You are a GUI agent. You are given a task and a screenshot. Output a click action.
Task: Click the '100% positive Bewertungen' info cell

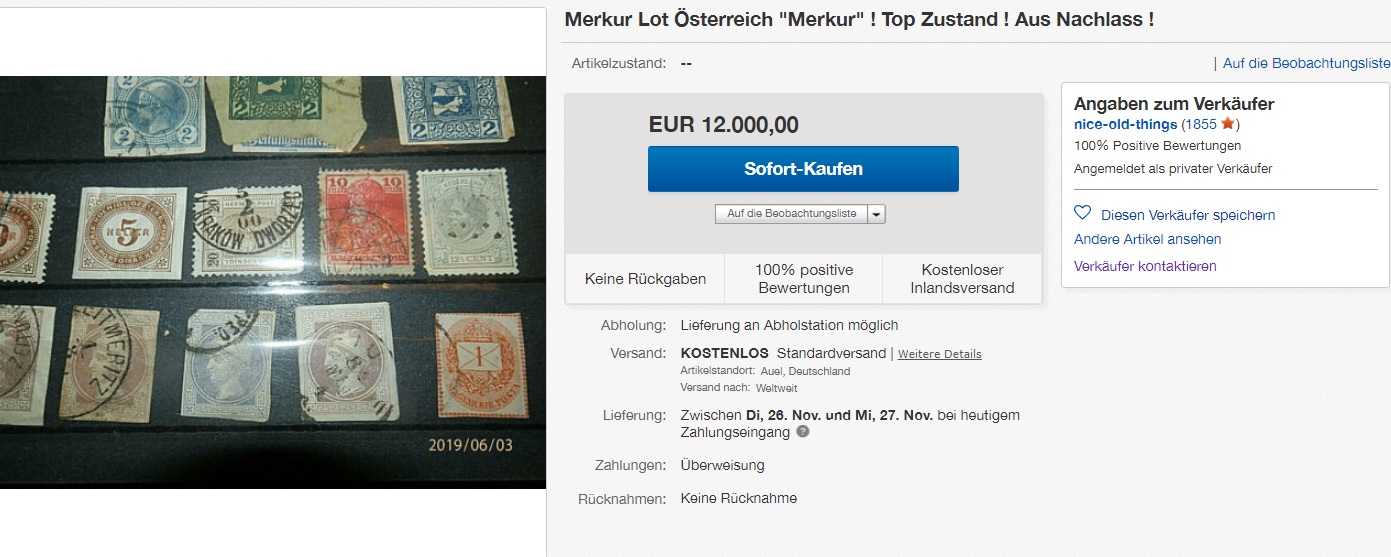point(804,279)
